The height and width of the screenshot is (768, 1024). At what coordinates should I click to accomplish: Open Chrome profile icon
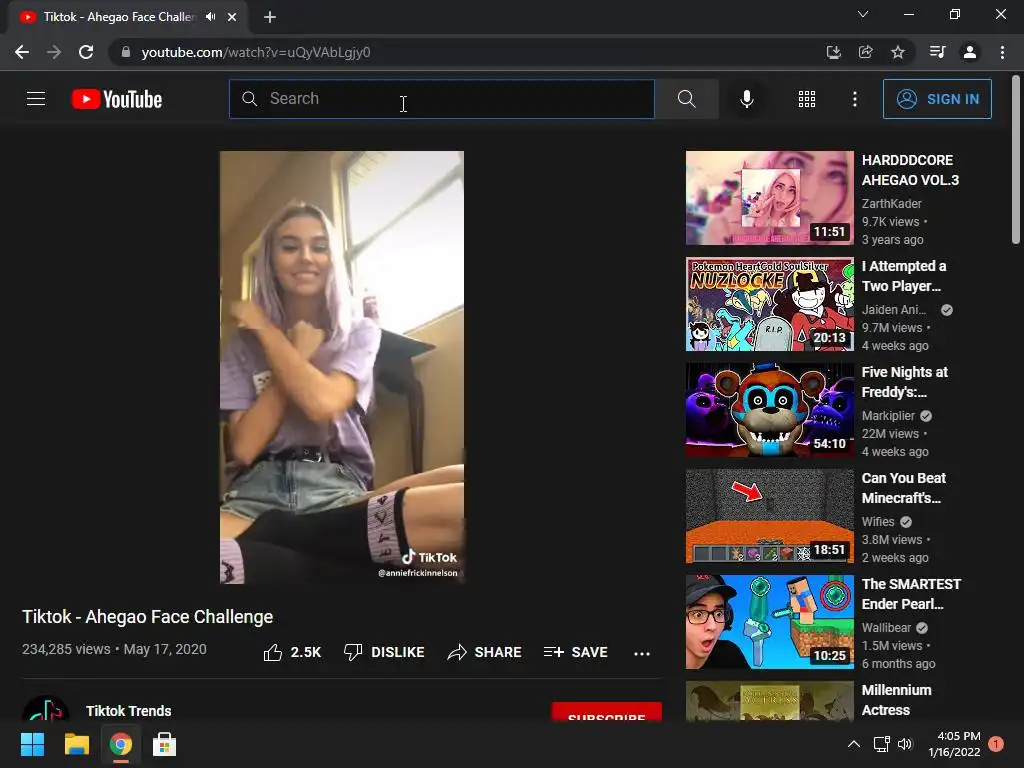point(970,52)
